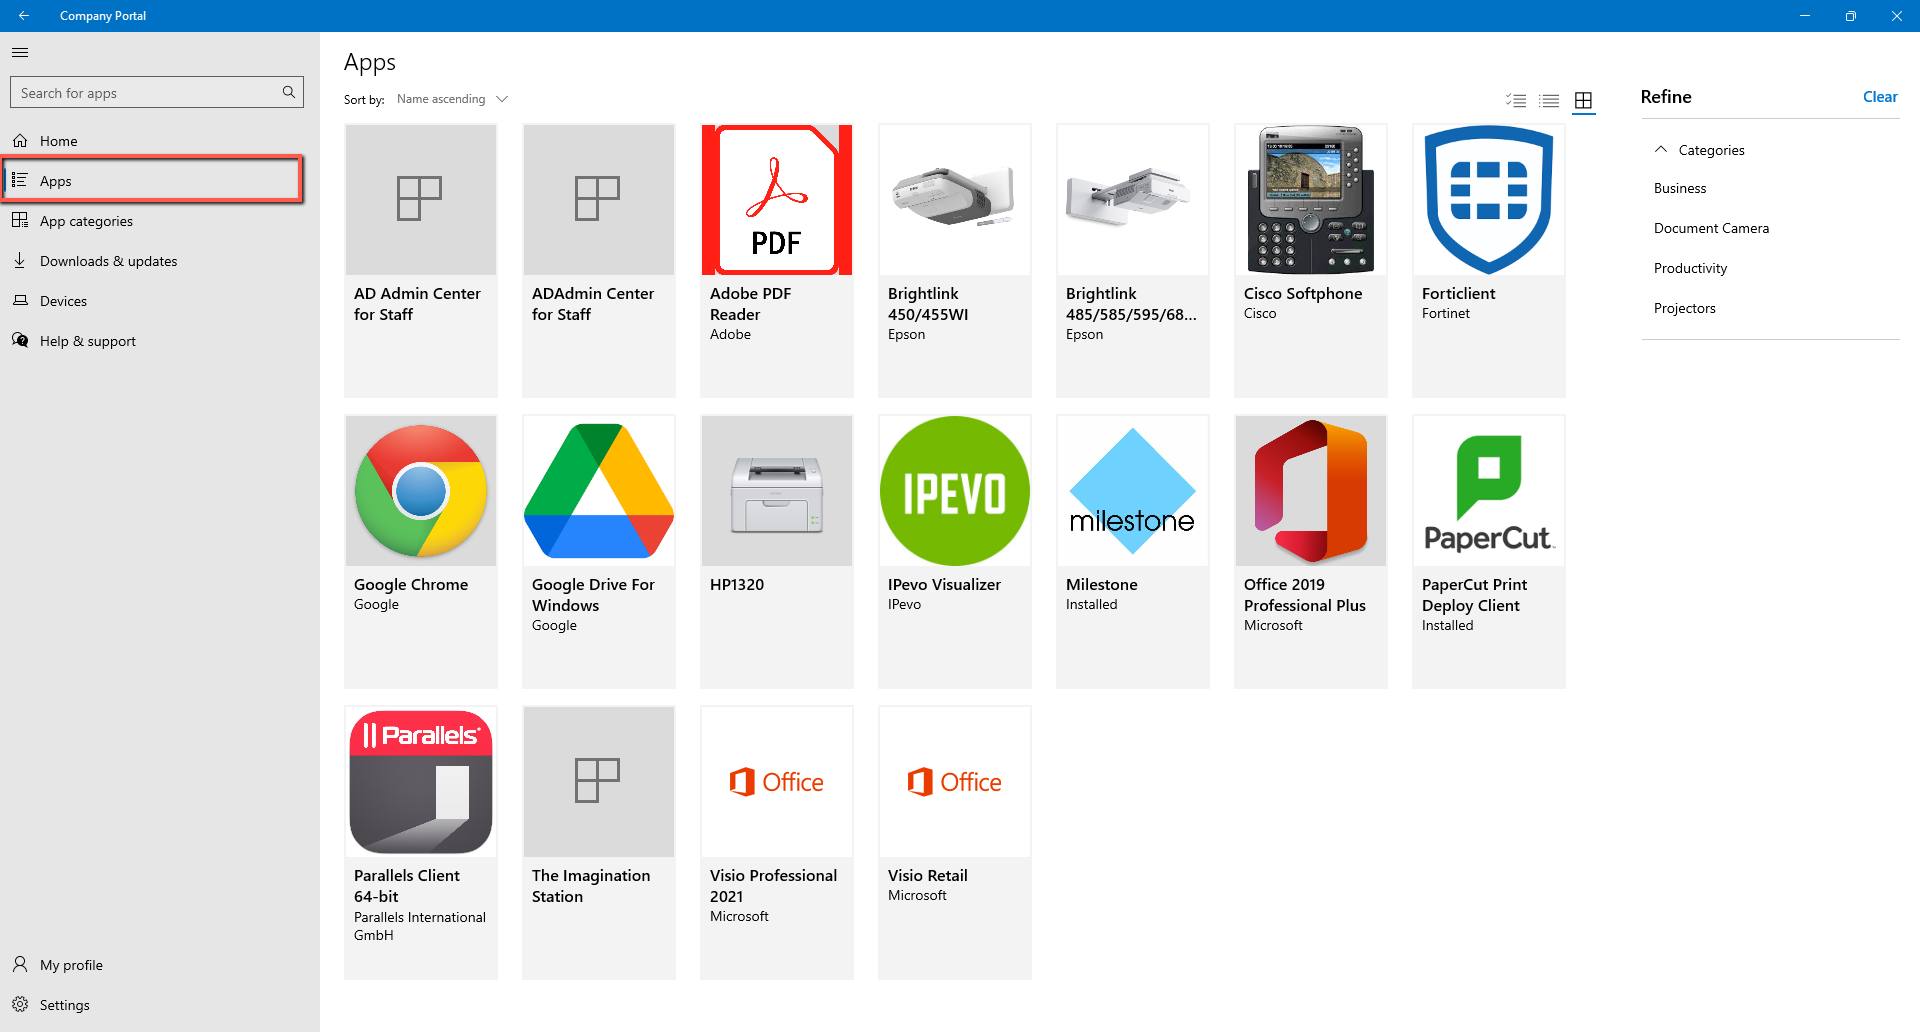The width and height of the screenshot is (1920, 1032).
Task: Open the hamburger navigation menu
Action: 20,53
